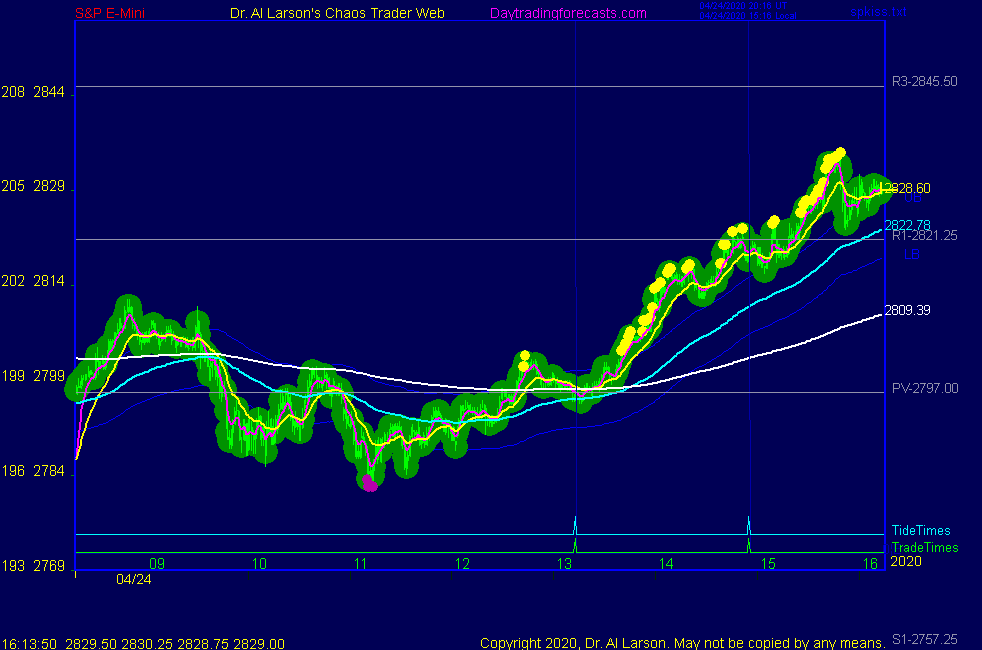Click the 09 hour axis label

click(157, 564)
